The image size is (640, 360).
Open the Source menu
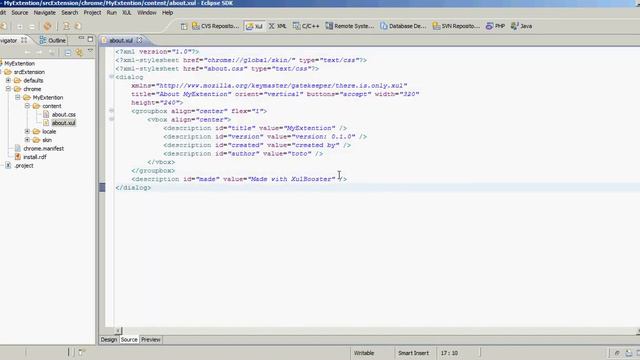click(20, 13)
